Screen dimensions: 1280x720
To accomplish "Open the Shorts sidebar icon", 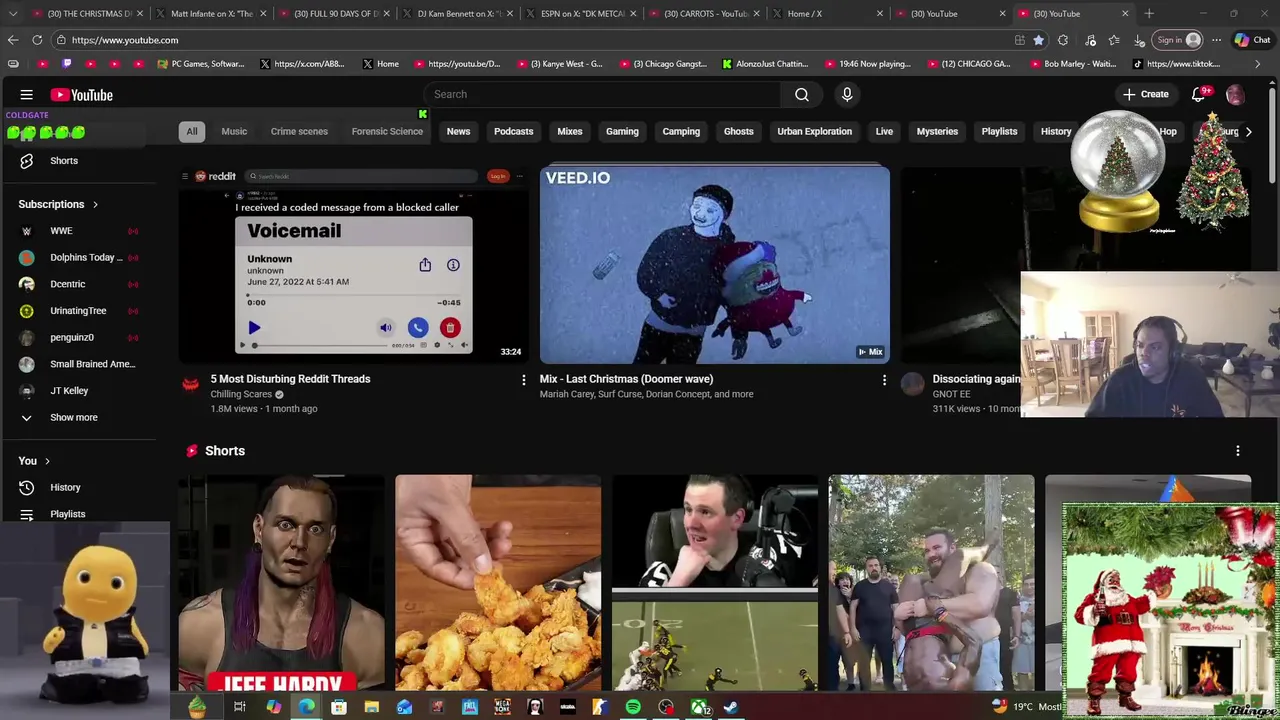I will click(x=27, y=160).
